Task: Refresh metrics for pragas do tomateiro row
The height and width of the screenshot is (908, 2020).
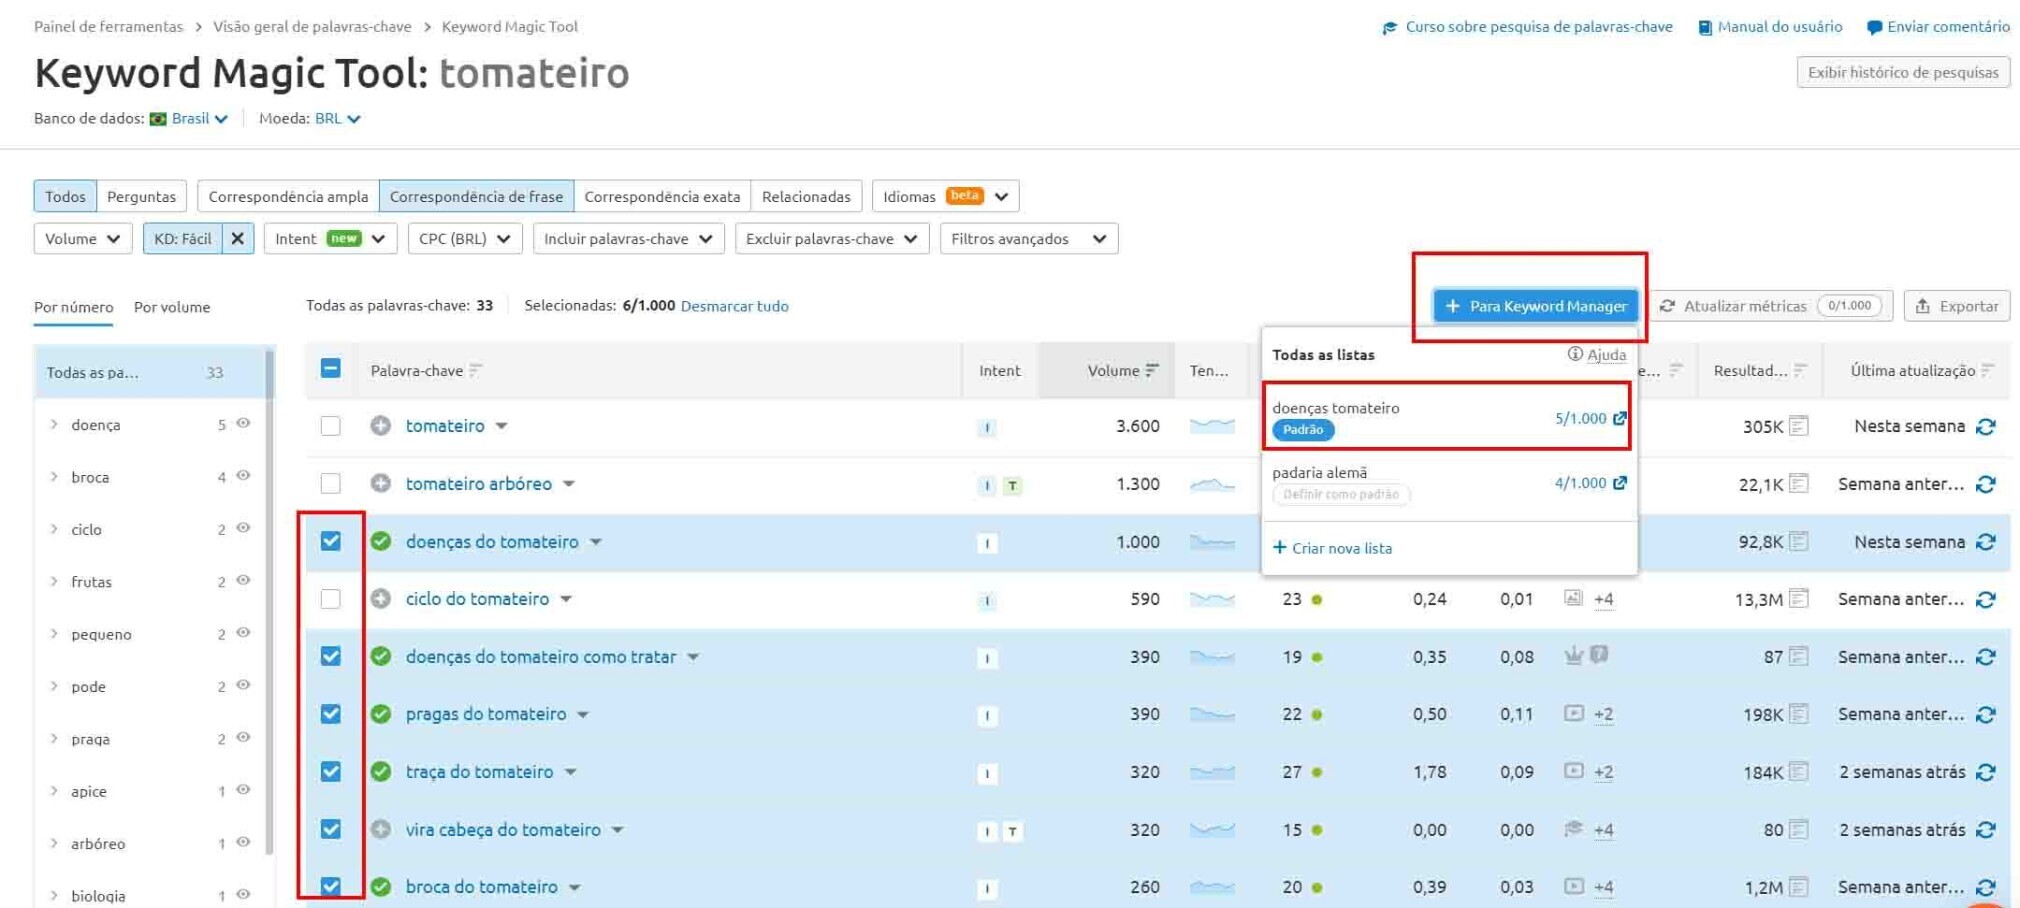Action: [x=1986, y=715]
